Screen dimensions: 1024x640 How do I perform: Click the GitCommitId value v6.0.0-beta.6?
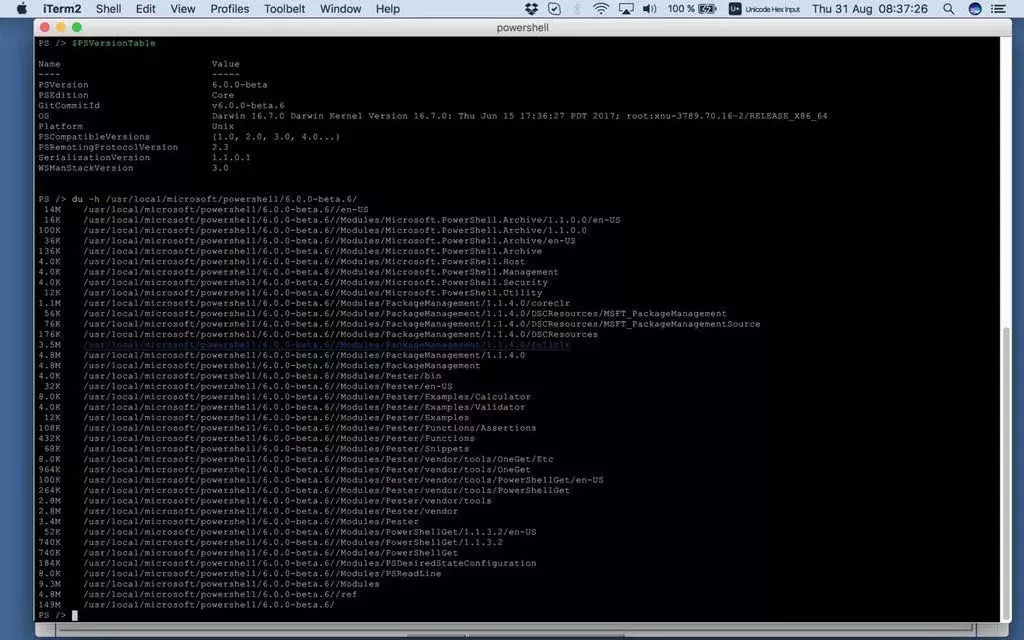(248, 106)
